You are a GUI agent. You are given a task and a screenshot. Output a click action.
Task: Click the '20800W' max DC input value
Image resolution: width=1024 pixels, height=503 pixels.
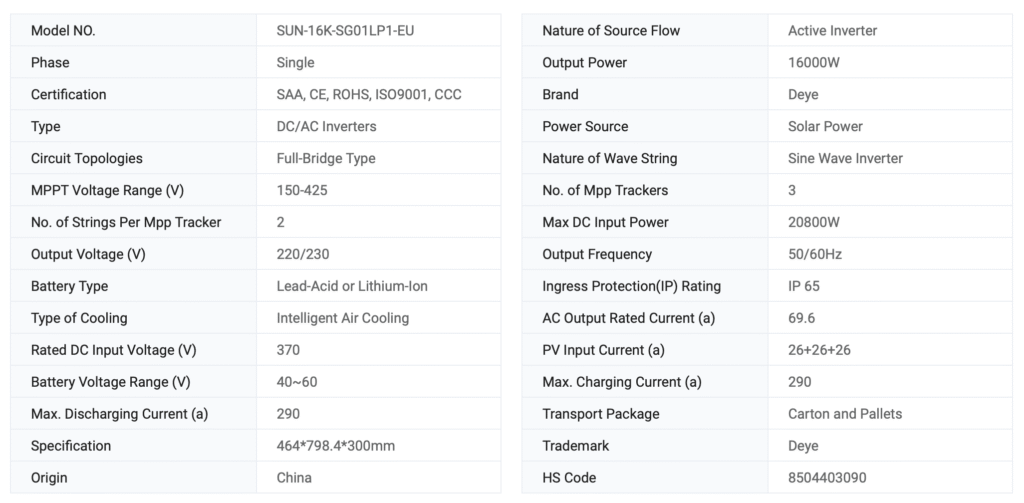coord(815,222)
